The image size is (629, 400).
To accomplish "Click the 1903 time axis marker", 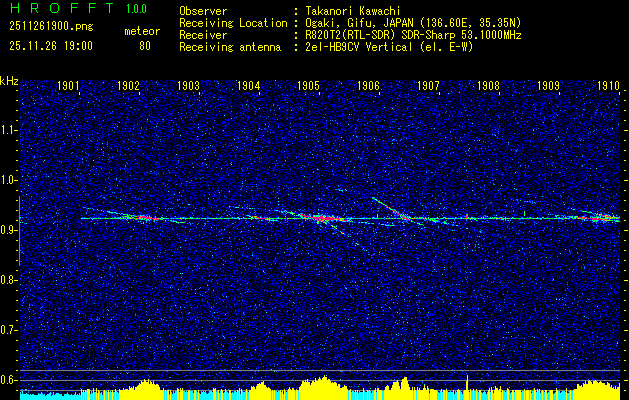I will (x=188, y=85).
